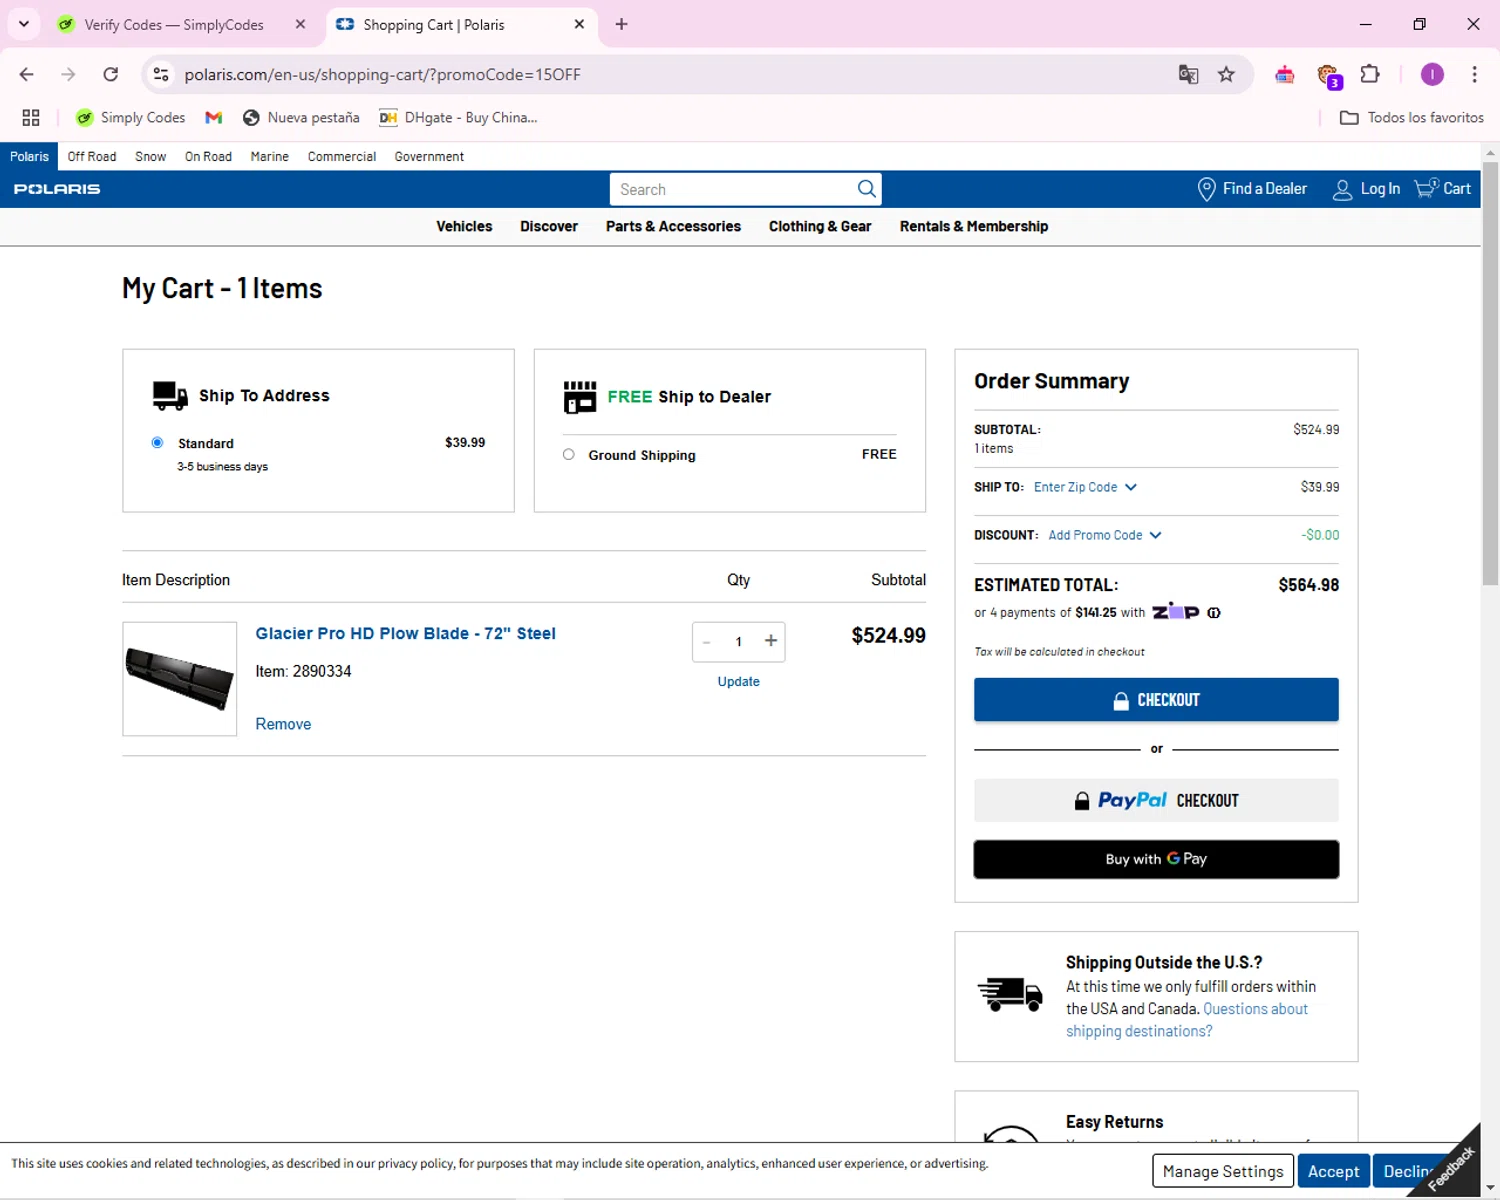Open the Discover menu
This screenshot has width=1500, height=1200.
pos(549,226)
